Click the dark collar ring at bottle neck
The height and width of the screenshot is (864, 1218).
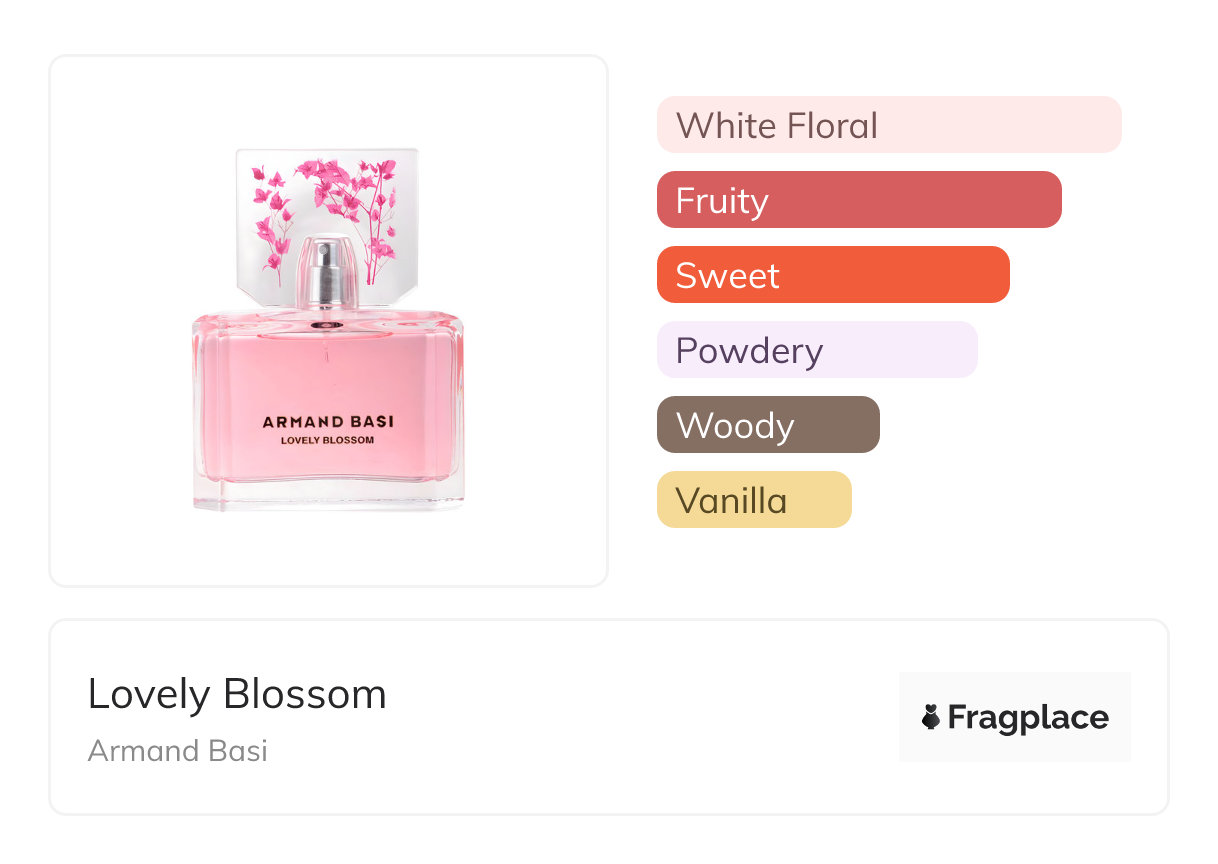(x=326, y=325)
